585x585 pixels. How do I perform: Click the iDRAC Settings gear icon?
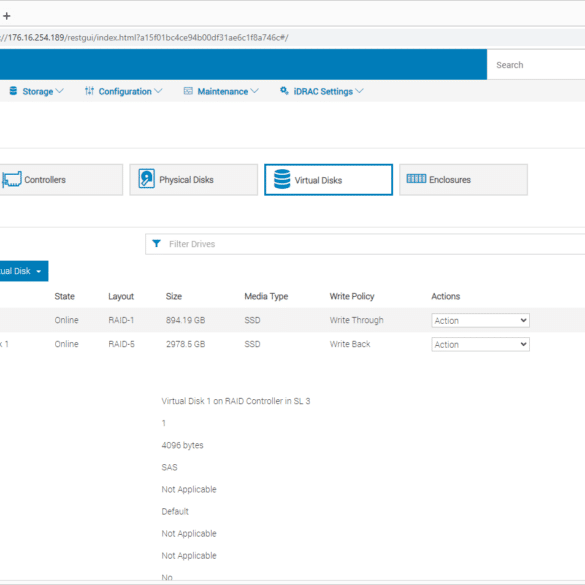pos(284,91)
